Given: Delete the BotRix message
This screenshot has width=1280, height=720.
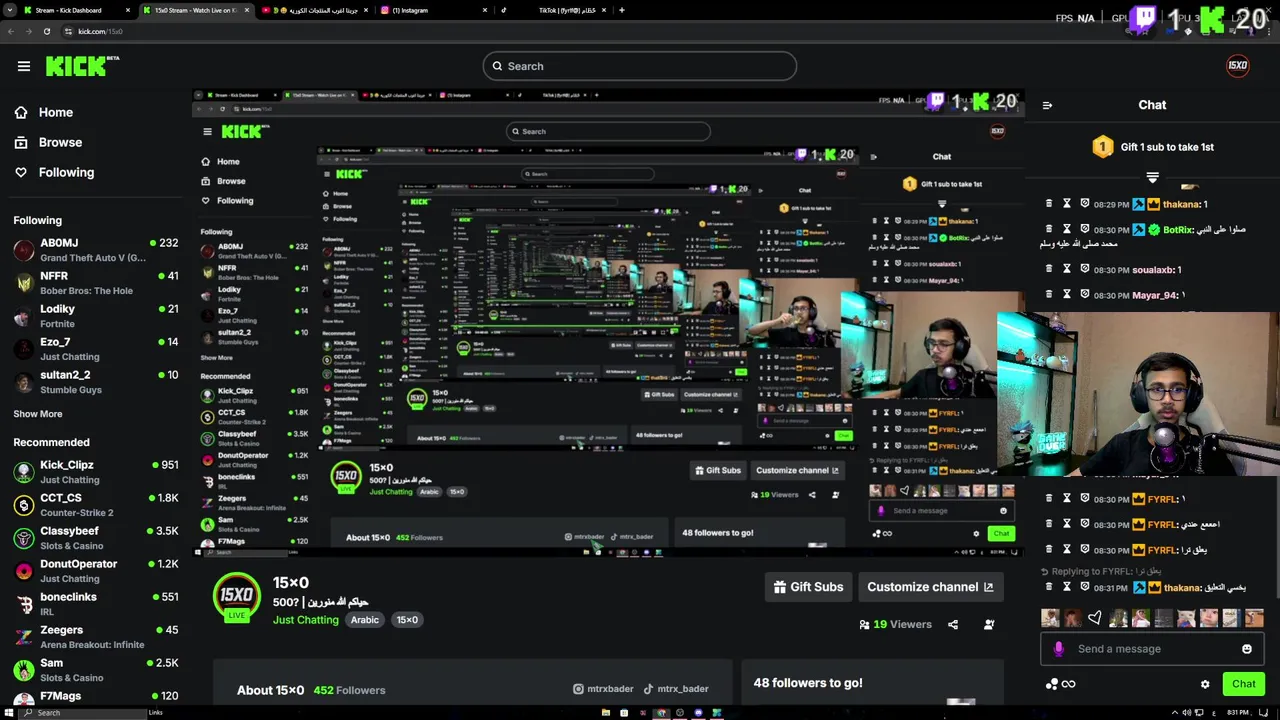Looking at the screenshot, I should (1049, 229).
